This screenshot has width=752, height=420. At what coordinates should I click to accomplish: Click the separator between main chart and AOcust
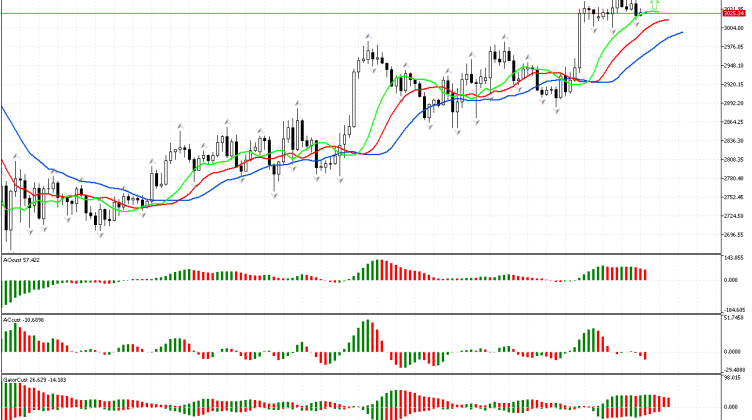click(360, 252)
